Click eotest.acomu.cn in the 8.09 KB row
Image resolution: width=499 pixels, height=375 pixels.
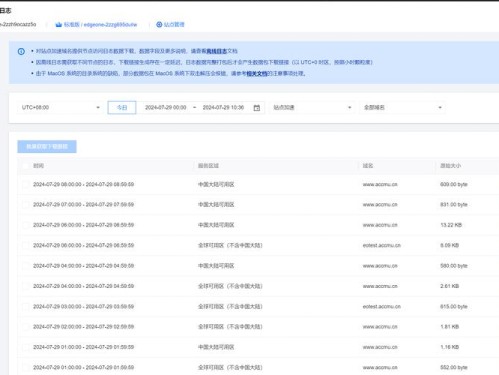pyautogui.click(x=382, y=245)
